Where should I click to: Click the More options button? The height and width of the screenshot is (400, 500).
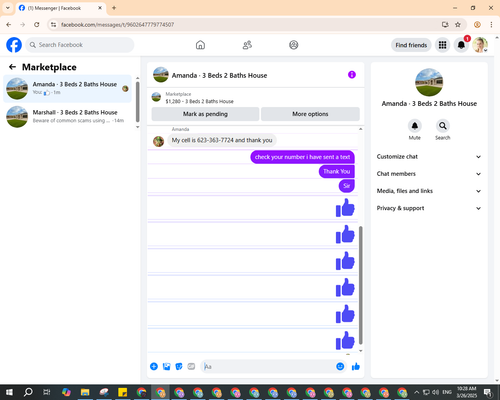pyautogui.click(x=310, y=114)
